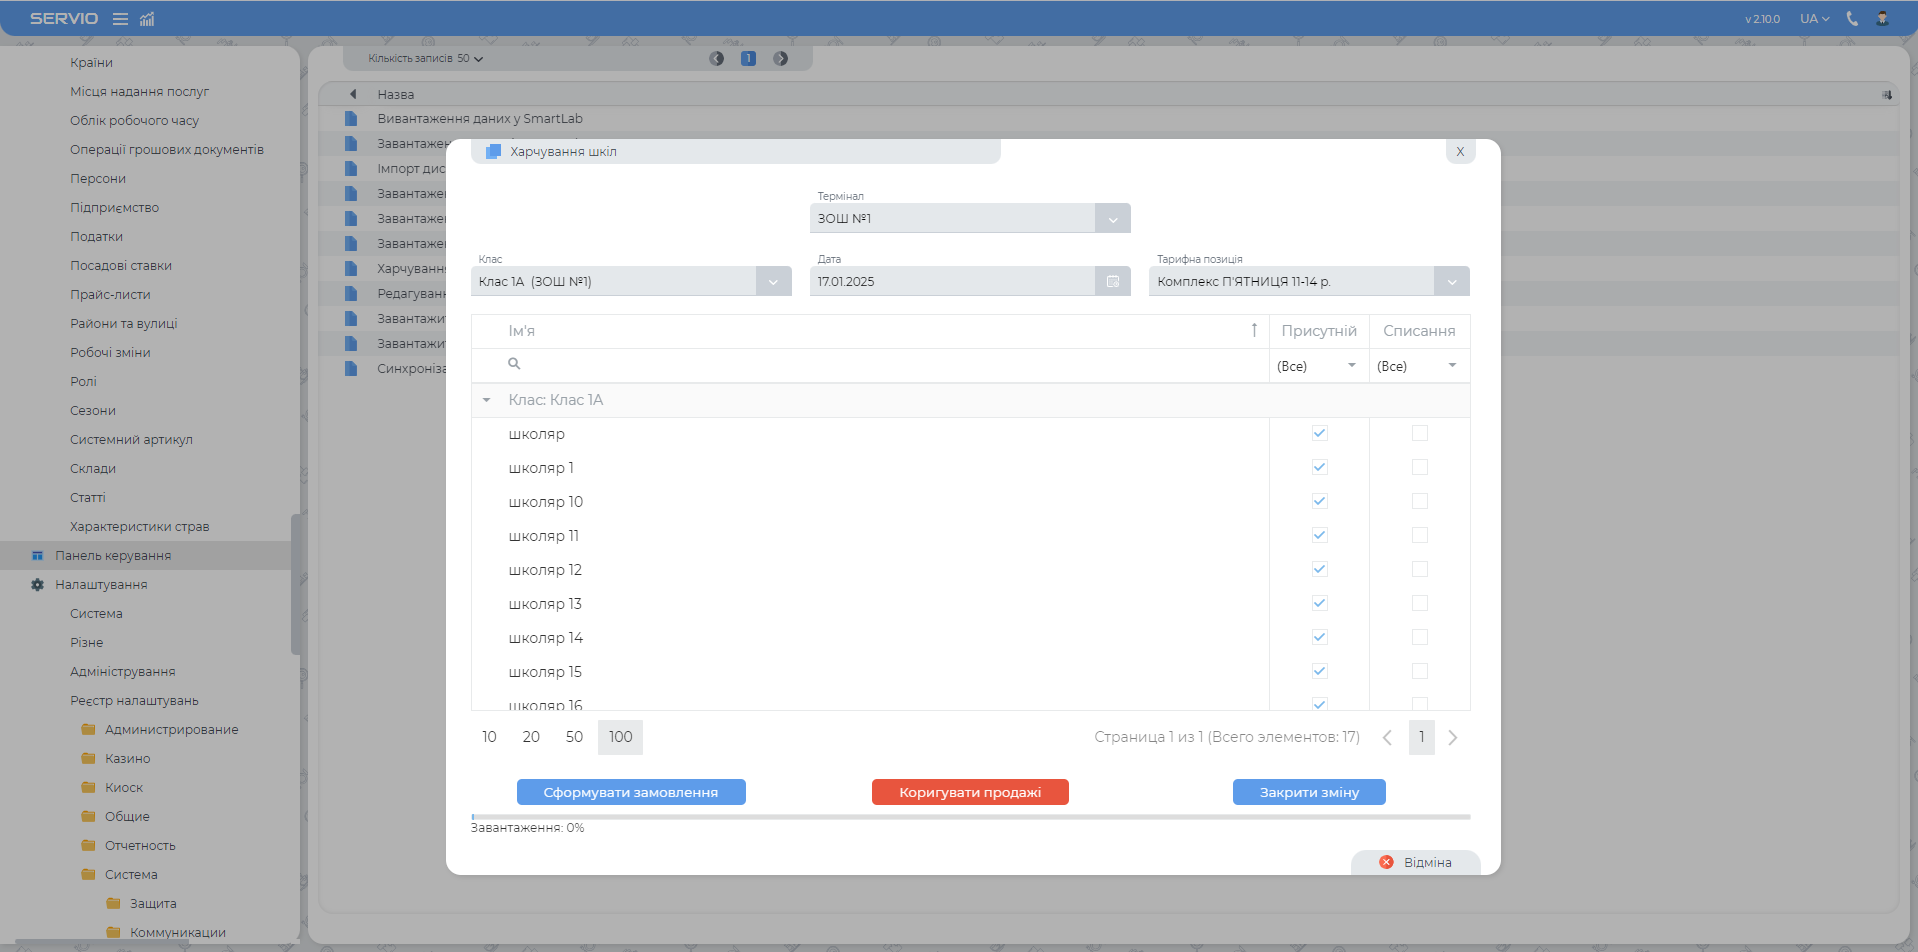Check Списання checkbox for школяр 10
Viewport: 1918px width, 952px height.
[1419, 502]
